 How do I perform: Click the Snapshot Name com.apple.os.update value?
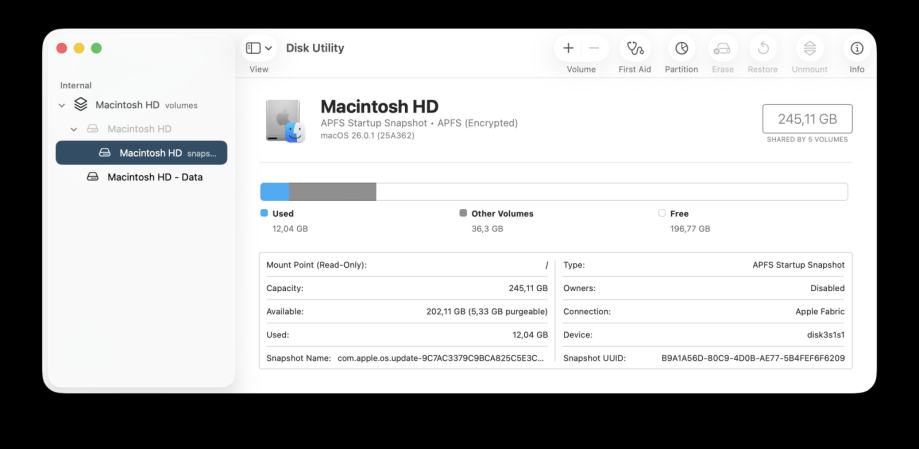tap(441, 358)
